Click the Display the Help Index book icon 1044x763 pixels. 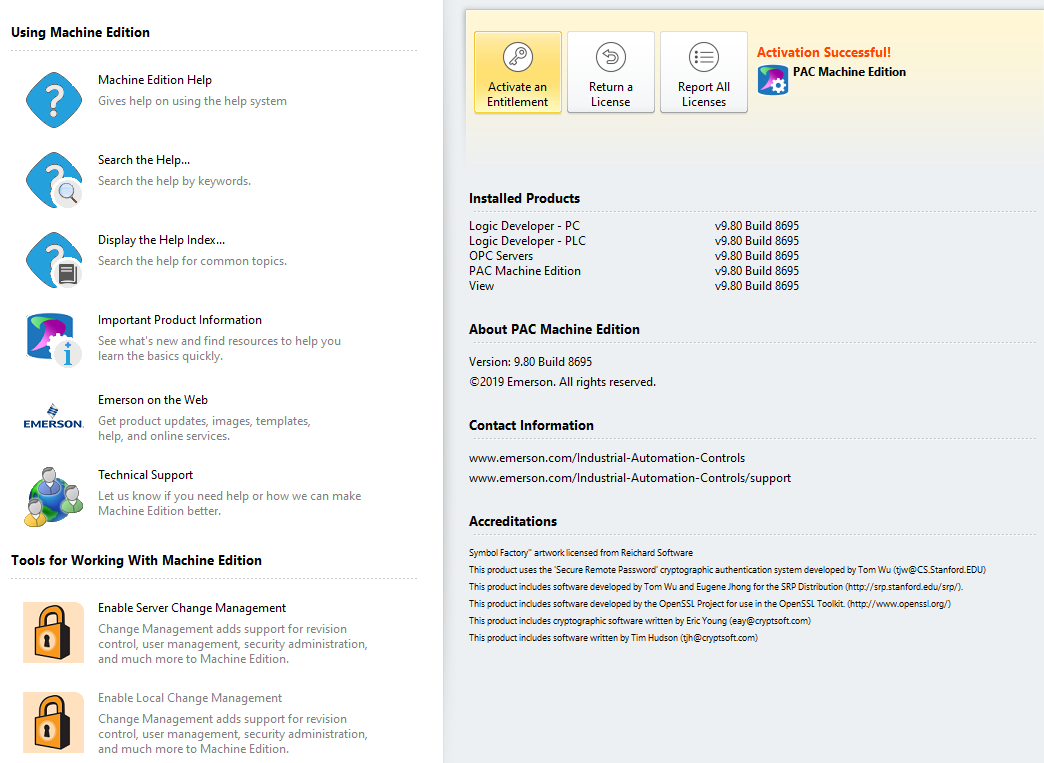click(x=54, y=260)
